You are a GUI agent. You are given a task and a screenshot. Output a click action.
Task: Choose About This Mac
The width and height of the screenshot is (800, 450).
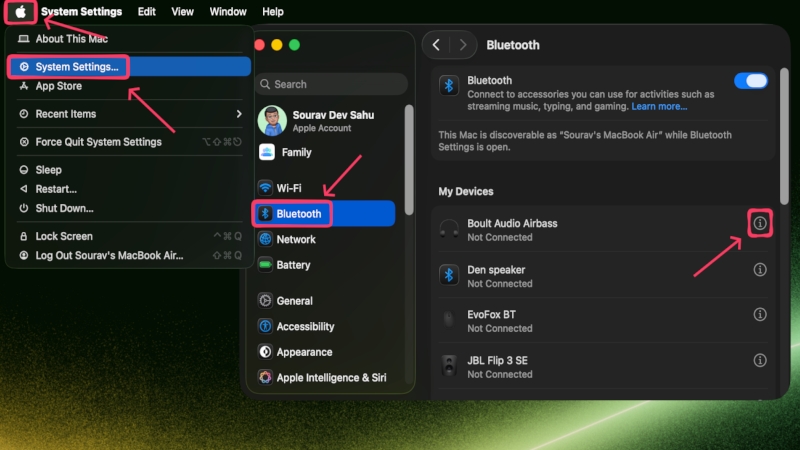click(x=129, y=39)
